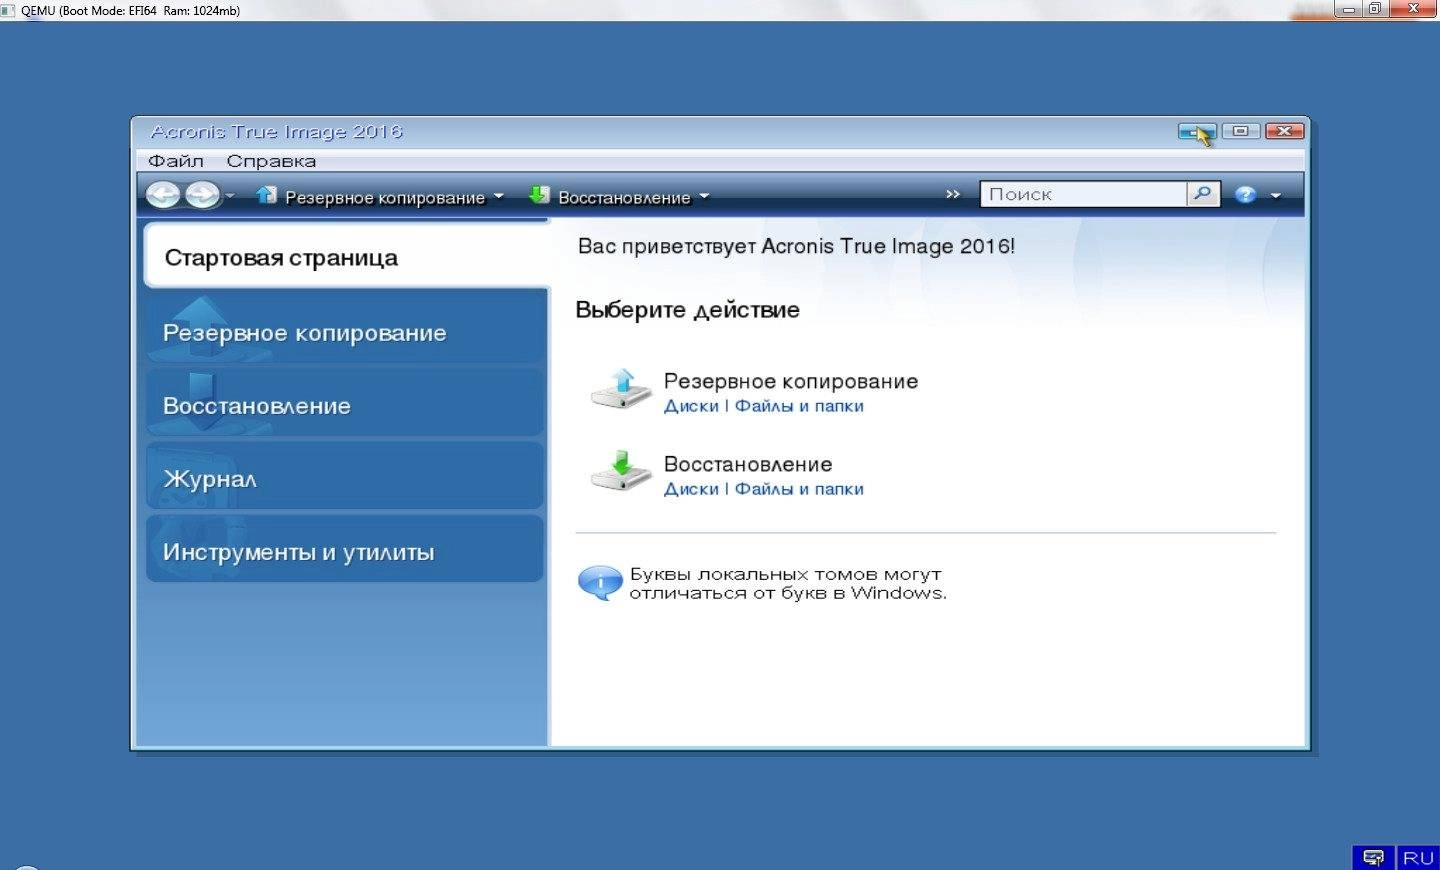Open the Резервное копирование sidebar section
The width and height of the screenshot is (1440, 870).
(345, 332)
